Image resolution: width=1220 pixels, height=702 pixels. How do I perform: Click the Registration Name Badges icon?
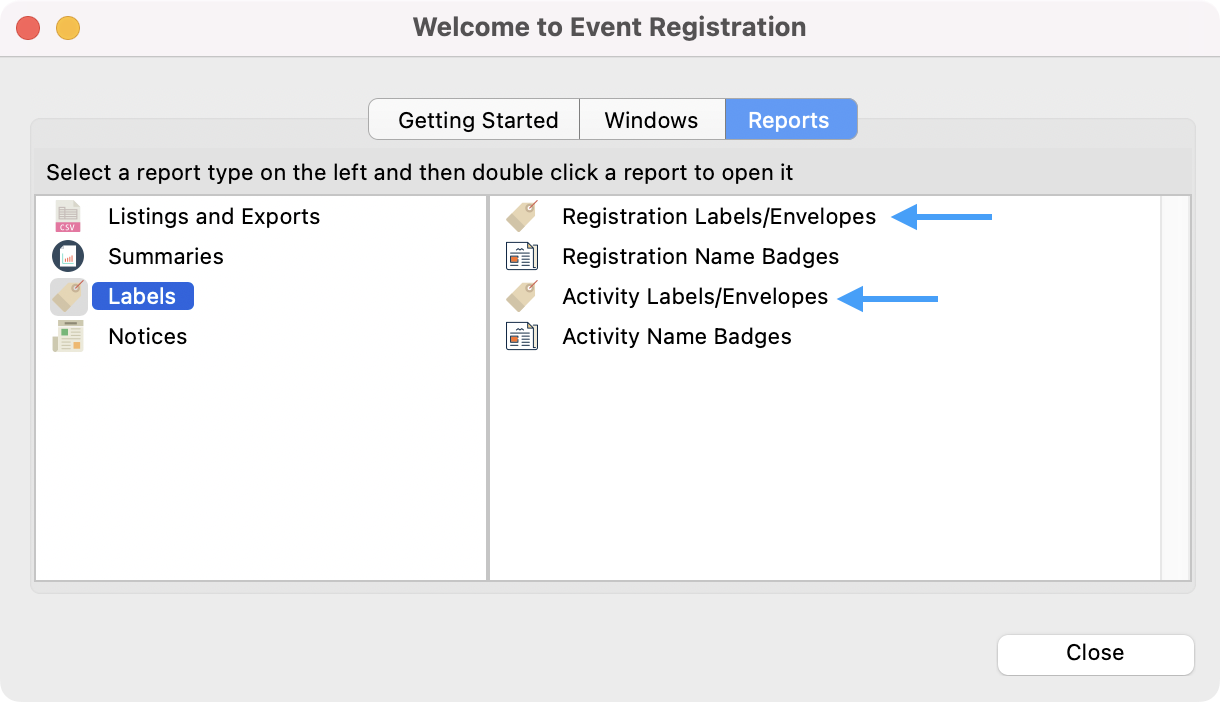coord(522,256)
